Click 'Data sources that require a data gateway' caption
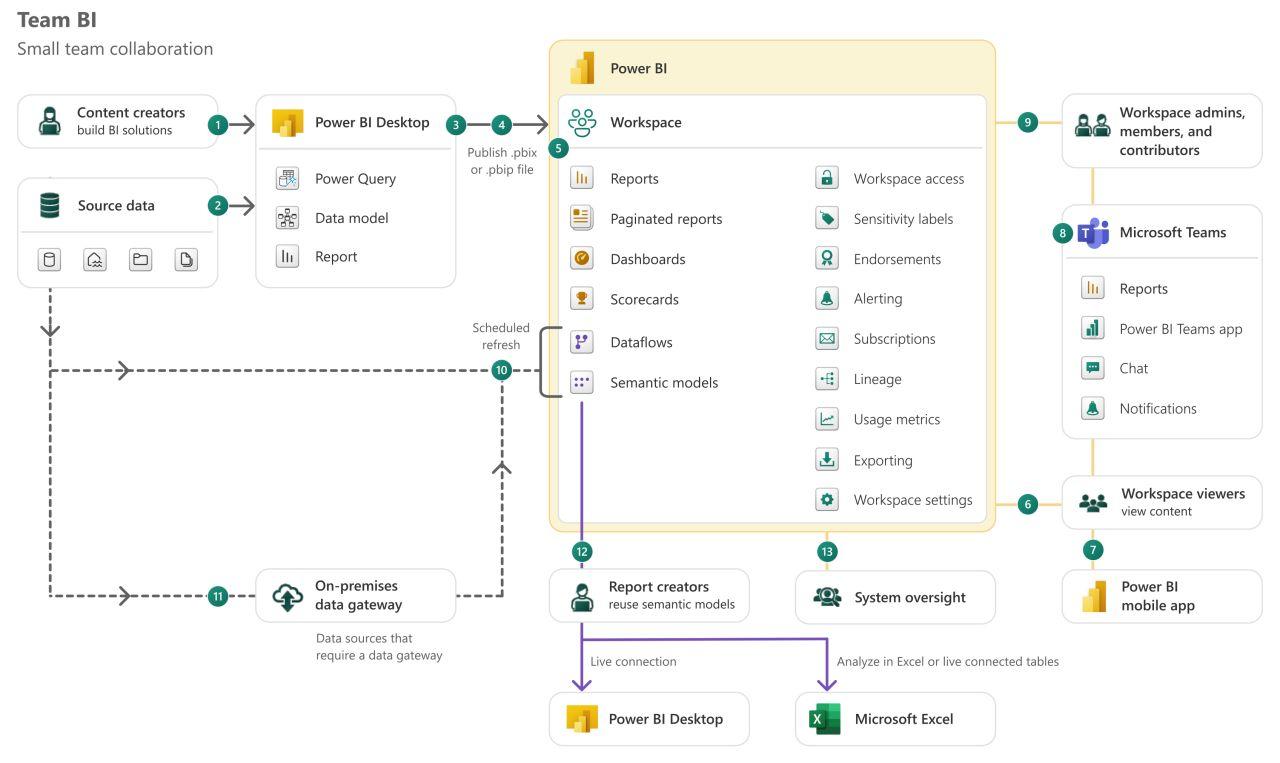Screen dimensions: 1280x763 pyautogui.click(x=379, y=646)
